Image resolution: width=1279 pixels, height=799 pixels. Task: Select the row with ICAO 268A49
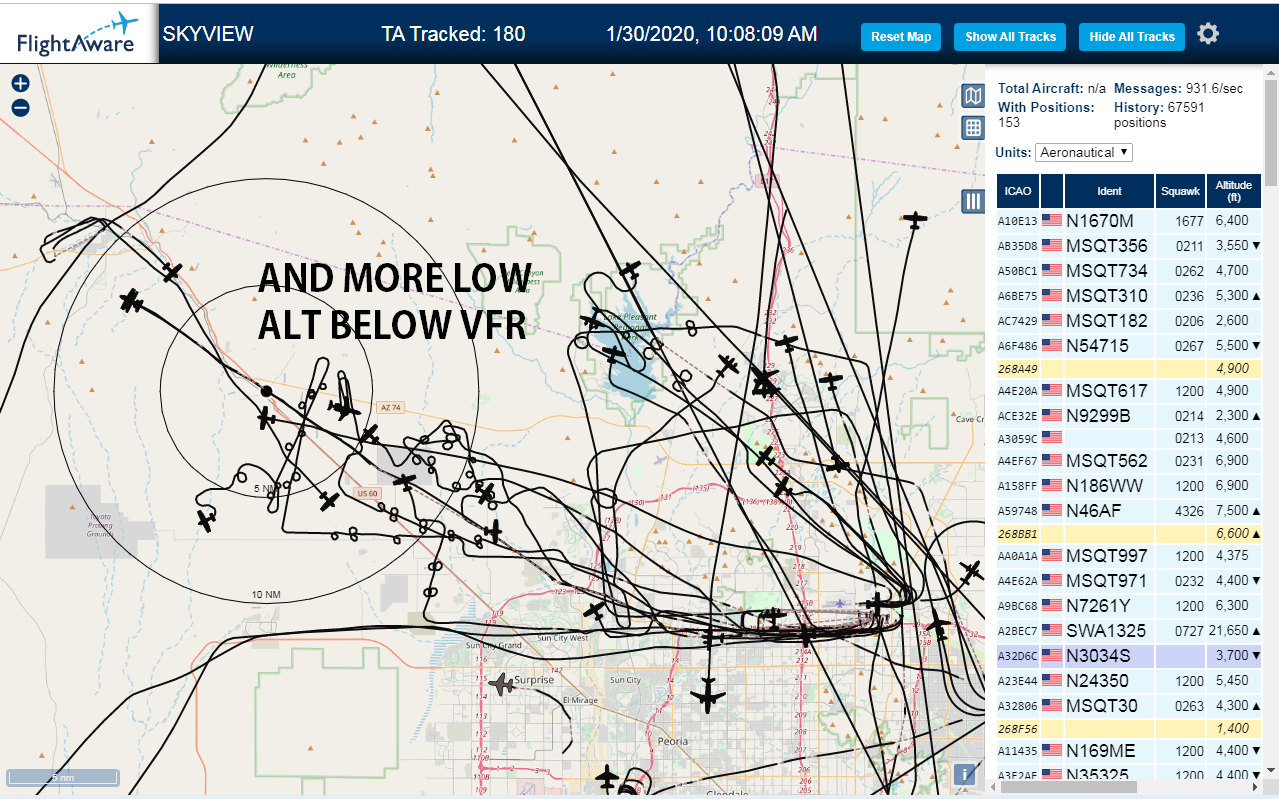coord(1129,369)
